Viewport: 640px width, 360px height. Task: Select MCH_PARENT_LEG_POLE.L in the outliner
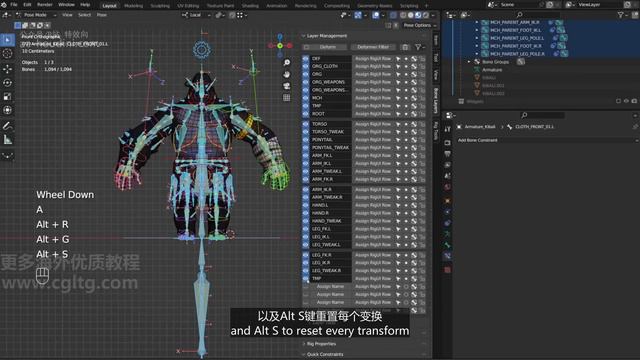[x=517, y=38]
